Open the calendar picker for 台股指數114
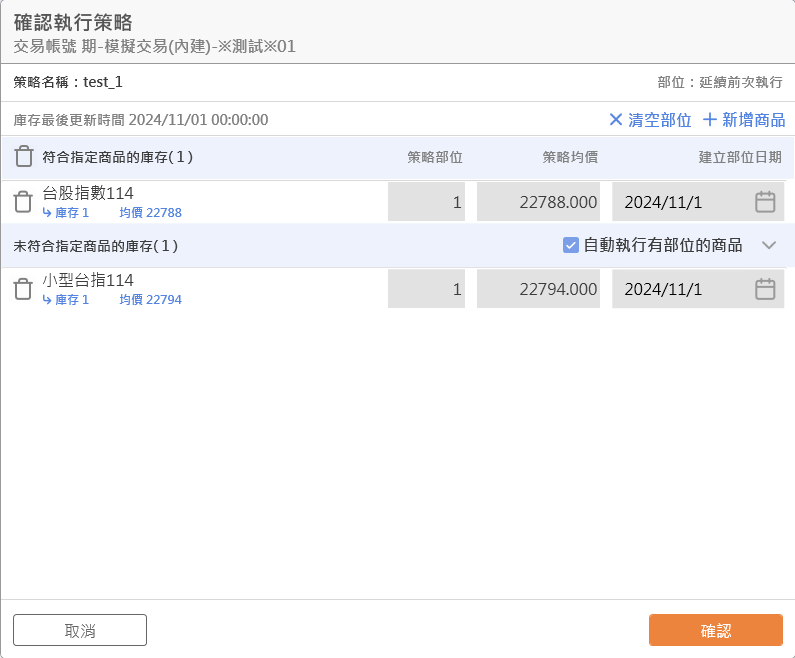Viewport: 795px width, 658px height. pos(765,202)
